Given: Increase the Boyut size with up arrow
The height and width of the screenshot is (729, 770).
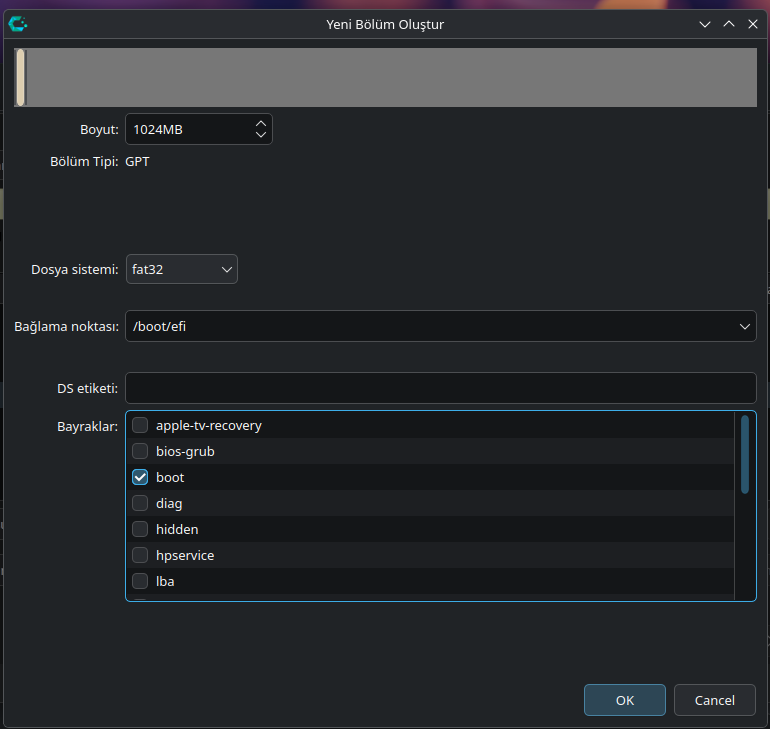Looking at the screenshot, I should pos(261,123).
